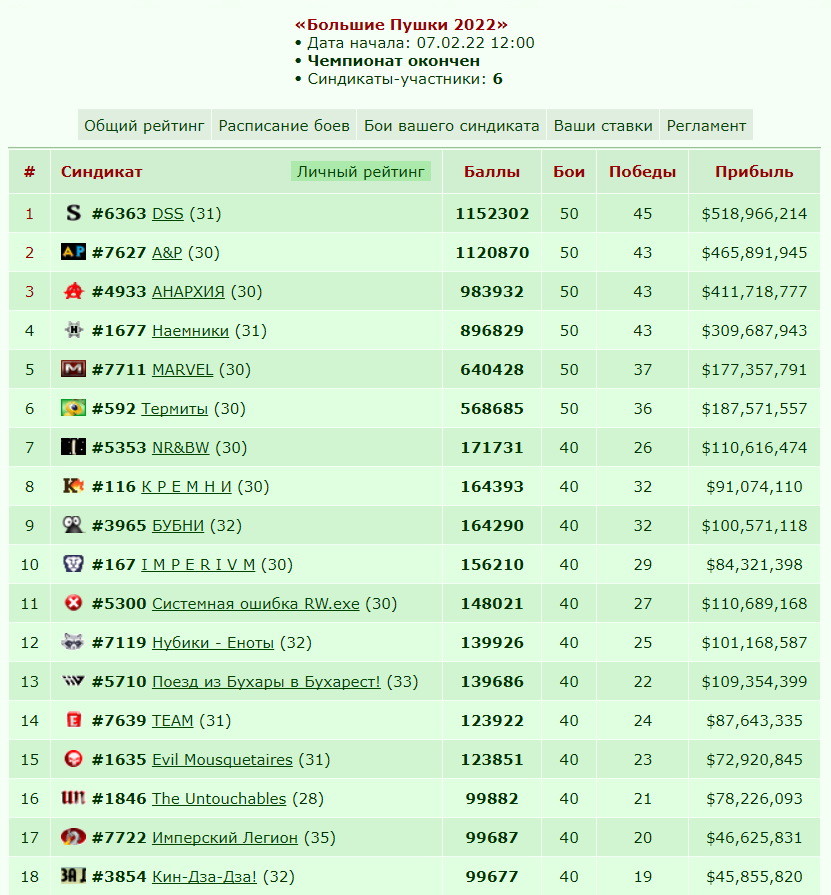Open the Регламент tab

[706, 126]
